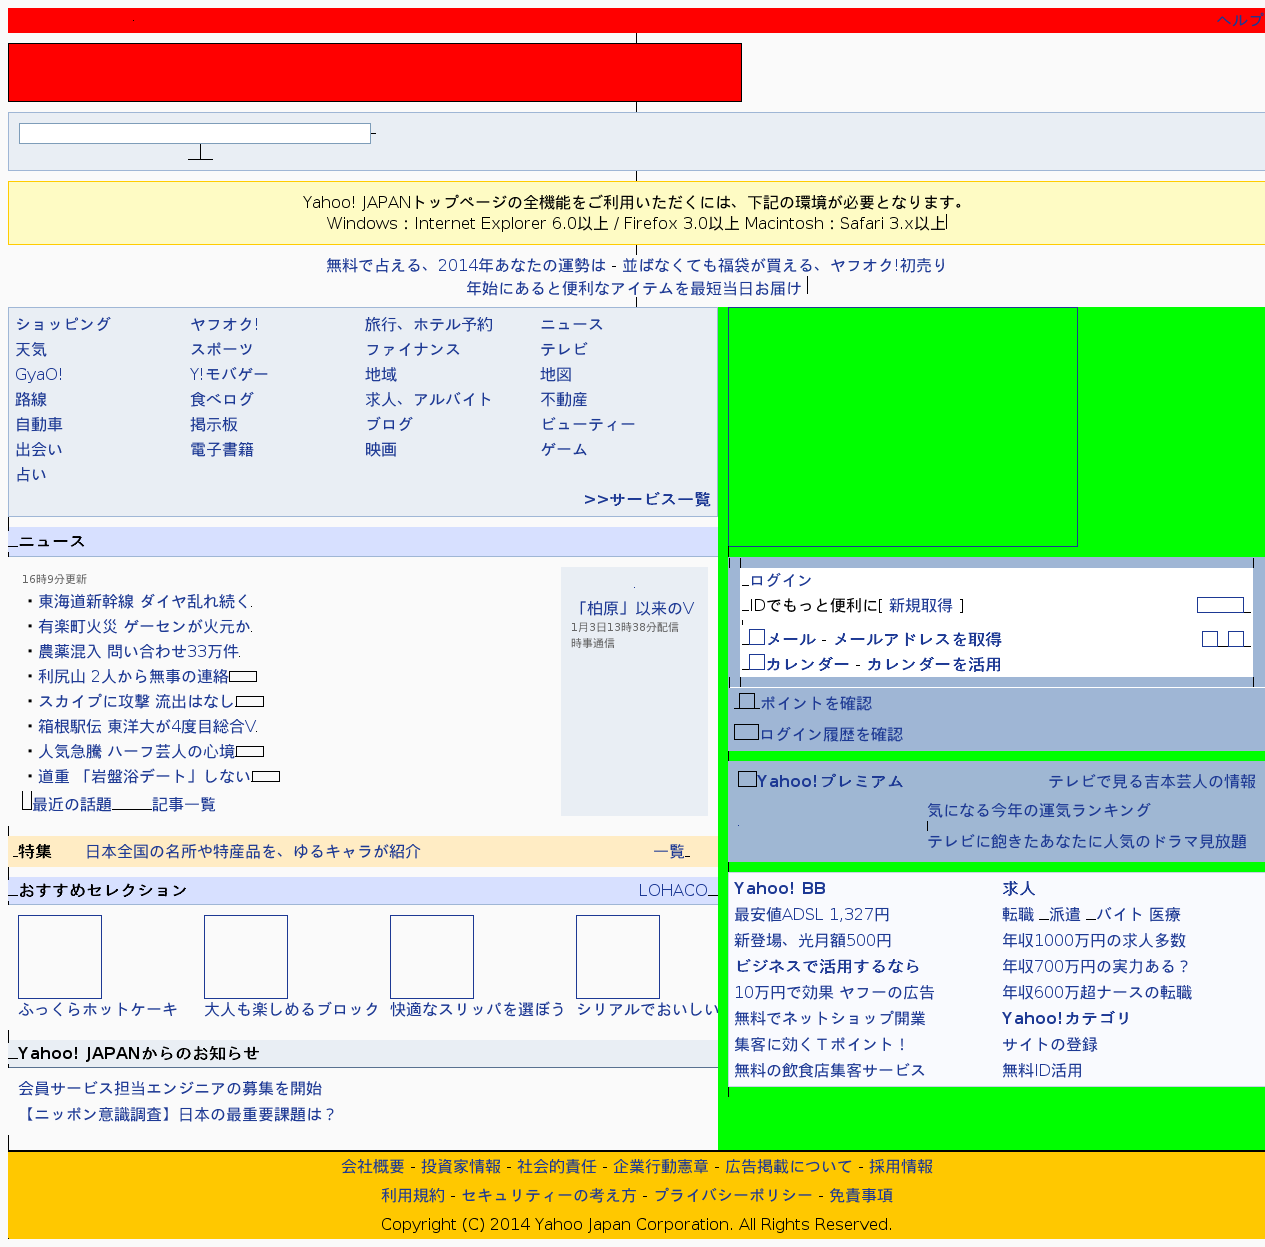This screenshot has width=1265, height=1247.
Task: Open the ファイナンス service link
Action: 413,349
